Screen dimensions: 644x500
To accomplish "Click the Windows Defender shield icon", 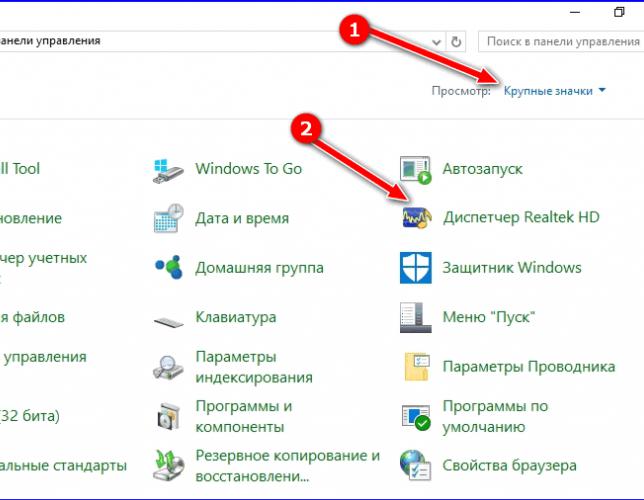I will click(416, 268).
